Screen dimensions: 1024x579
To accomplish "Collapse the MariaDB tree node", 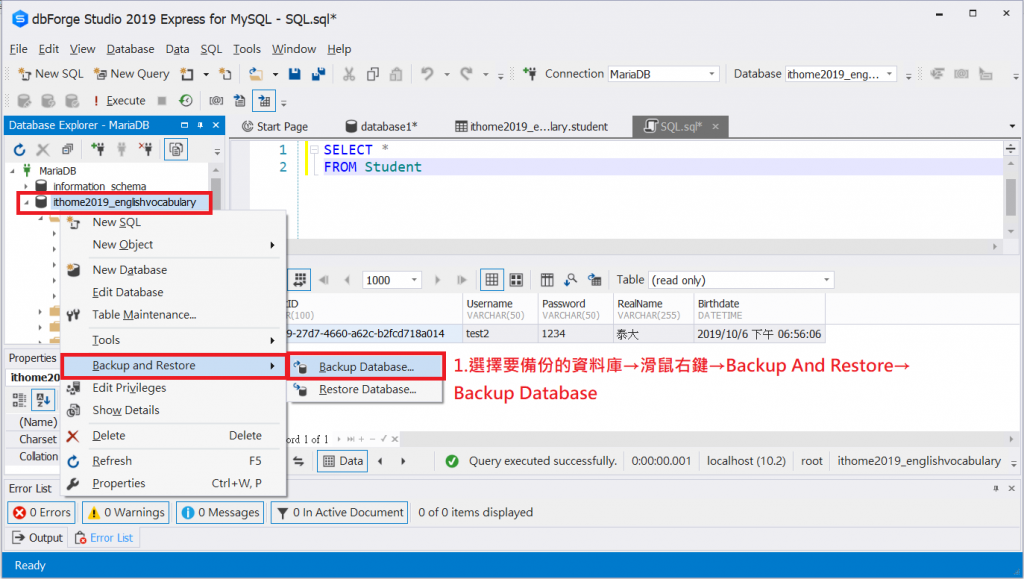I will point(12,171).
